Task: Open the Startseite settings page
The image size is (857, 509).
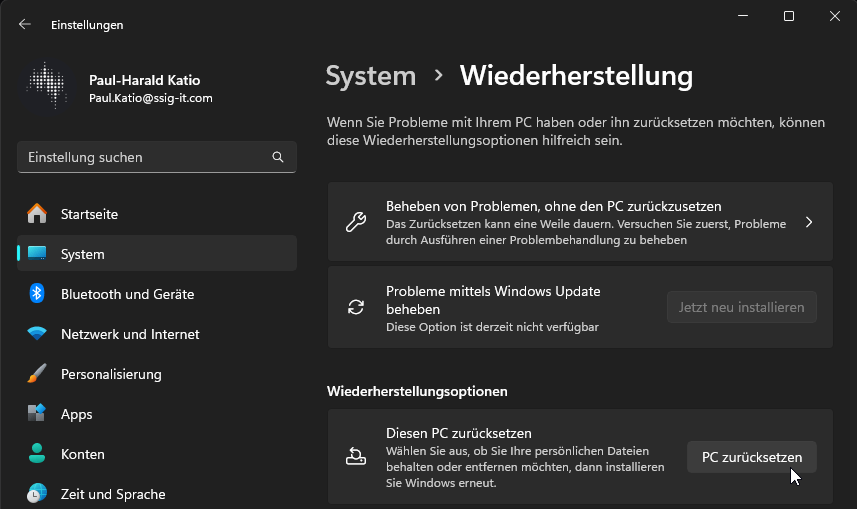Action: pyautogui.click(x=157, y=214)
